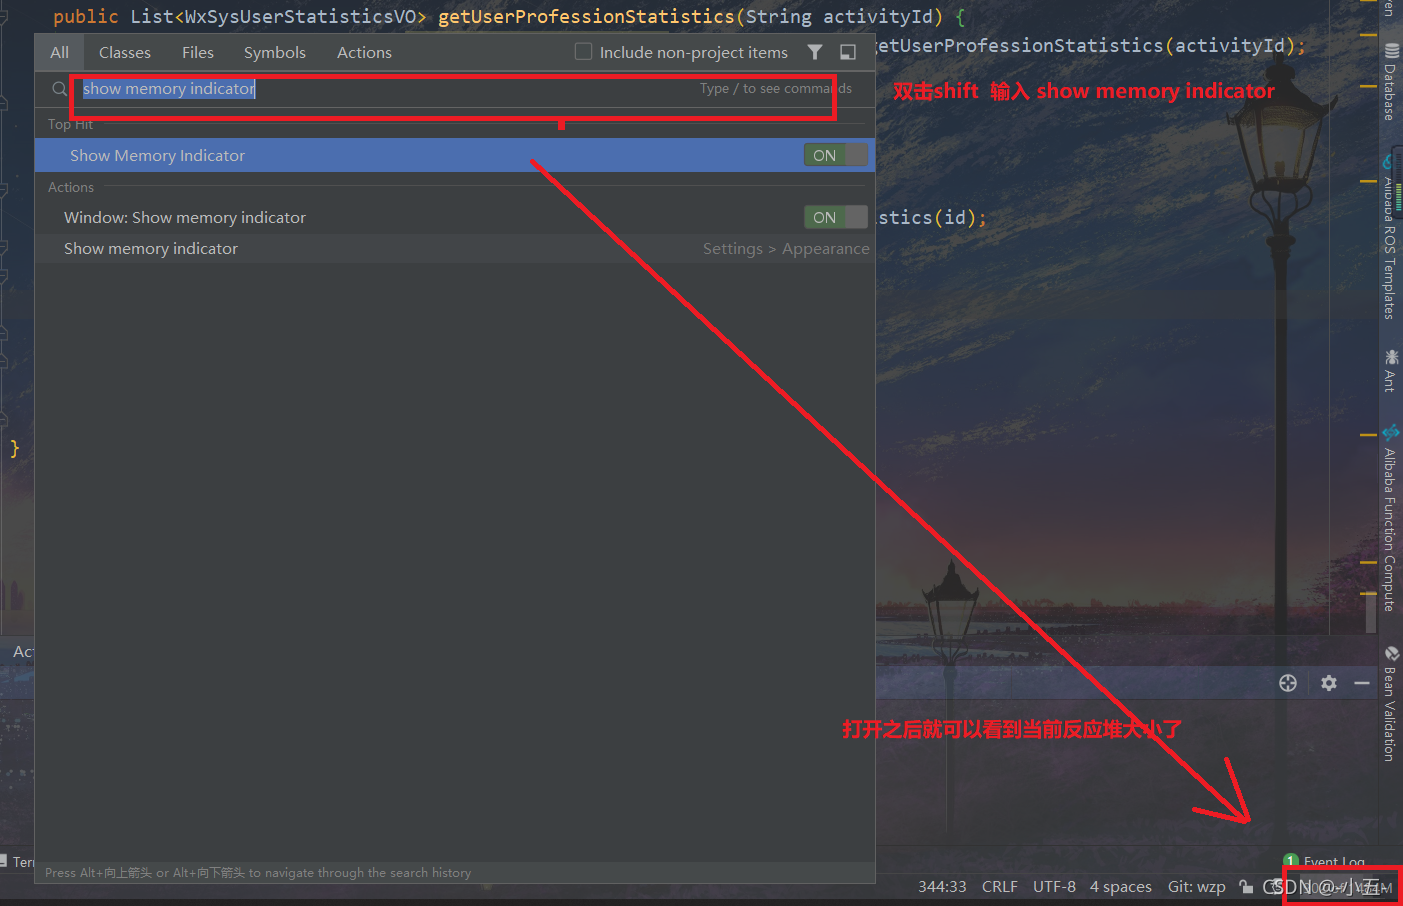Screen dimensions: 1403x906
Task: Switch to the Actions search tab
Action: (x=364, y=52)
